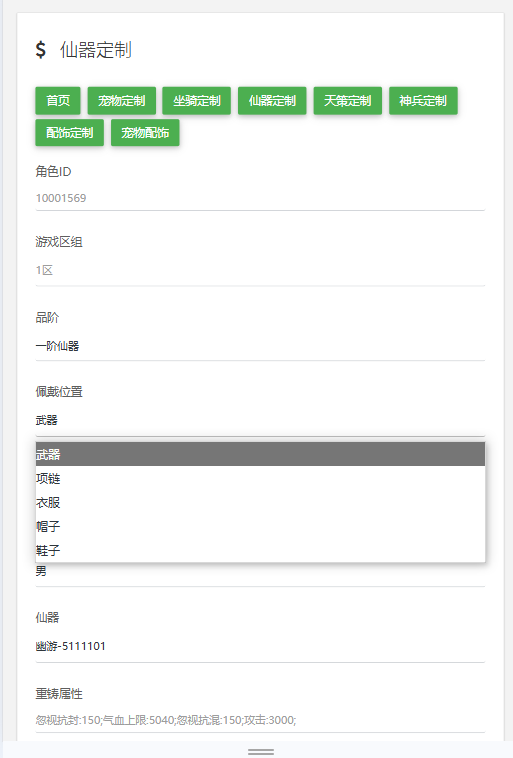This screenshot has width=513, height=758.
Task: Open 配饰定制 page
Action: tap(70, 132)
